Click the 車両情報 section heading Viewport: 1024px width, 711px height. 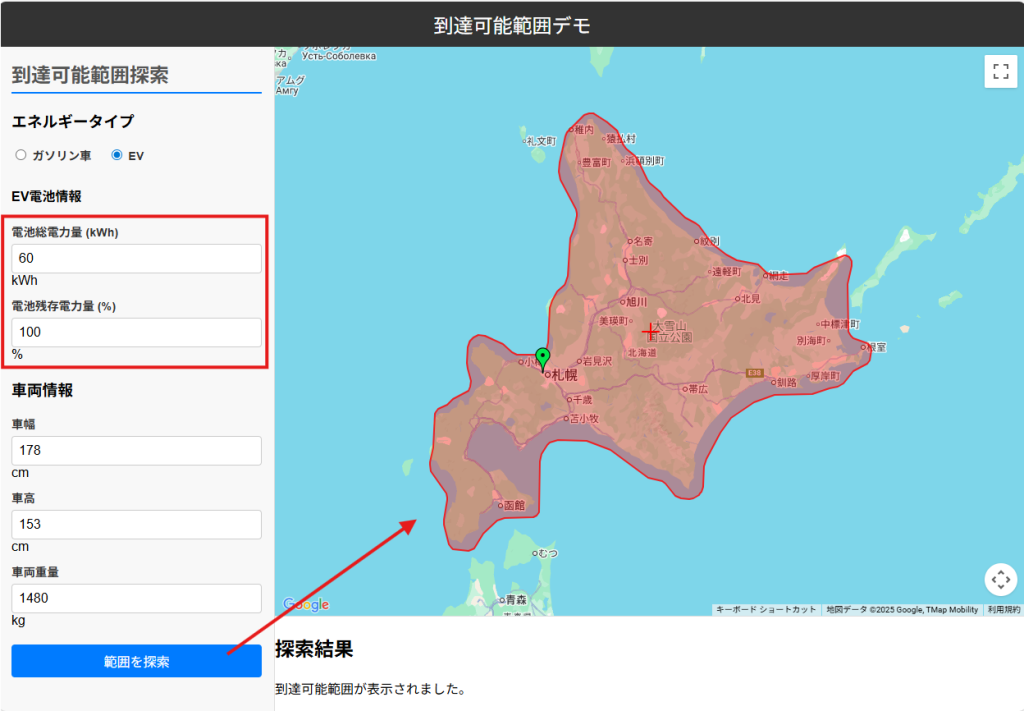(42, 390)
